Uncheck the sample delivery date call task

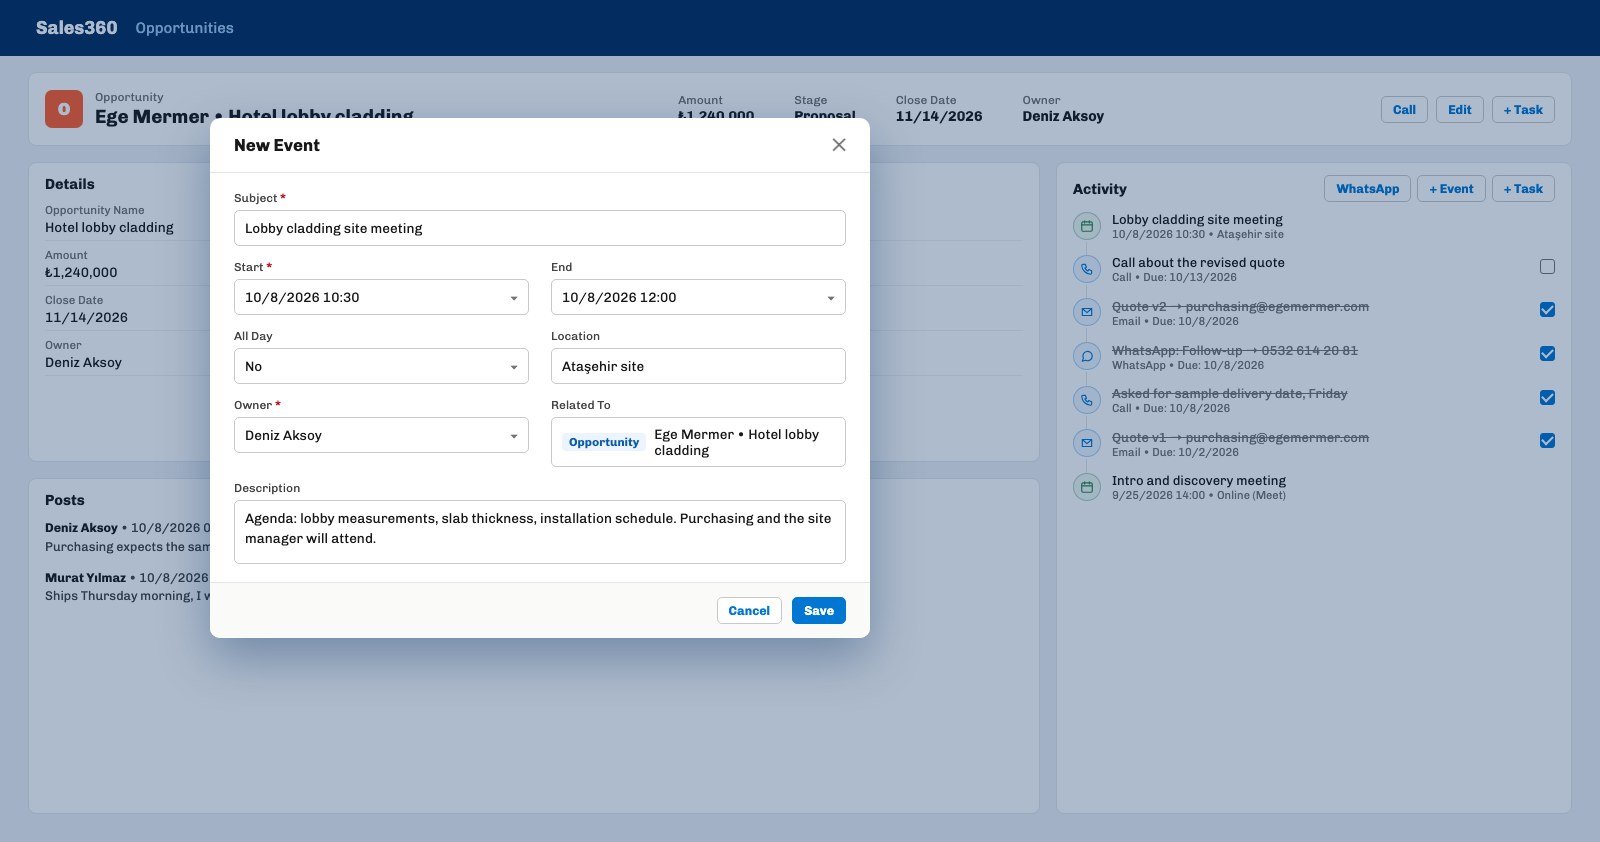pyautogui.click(x=1547, y=397)
